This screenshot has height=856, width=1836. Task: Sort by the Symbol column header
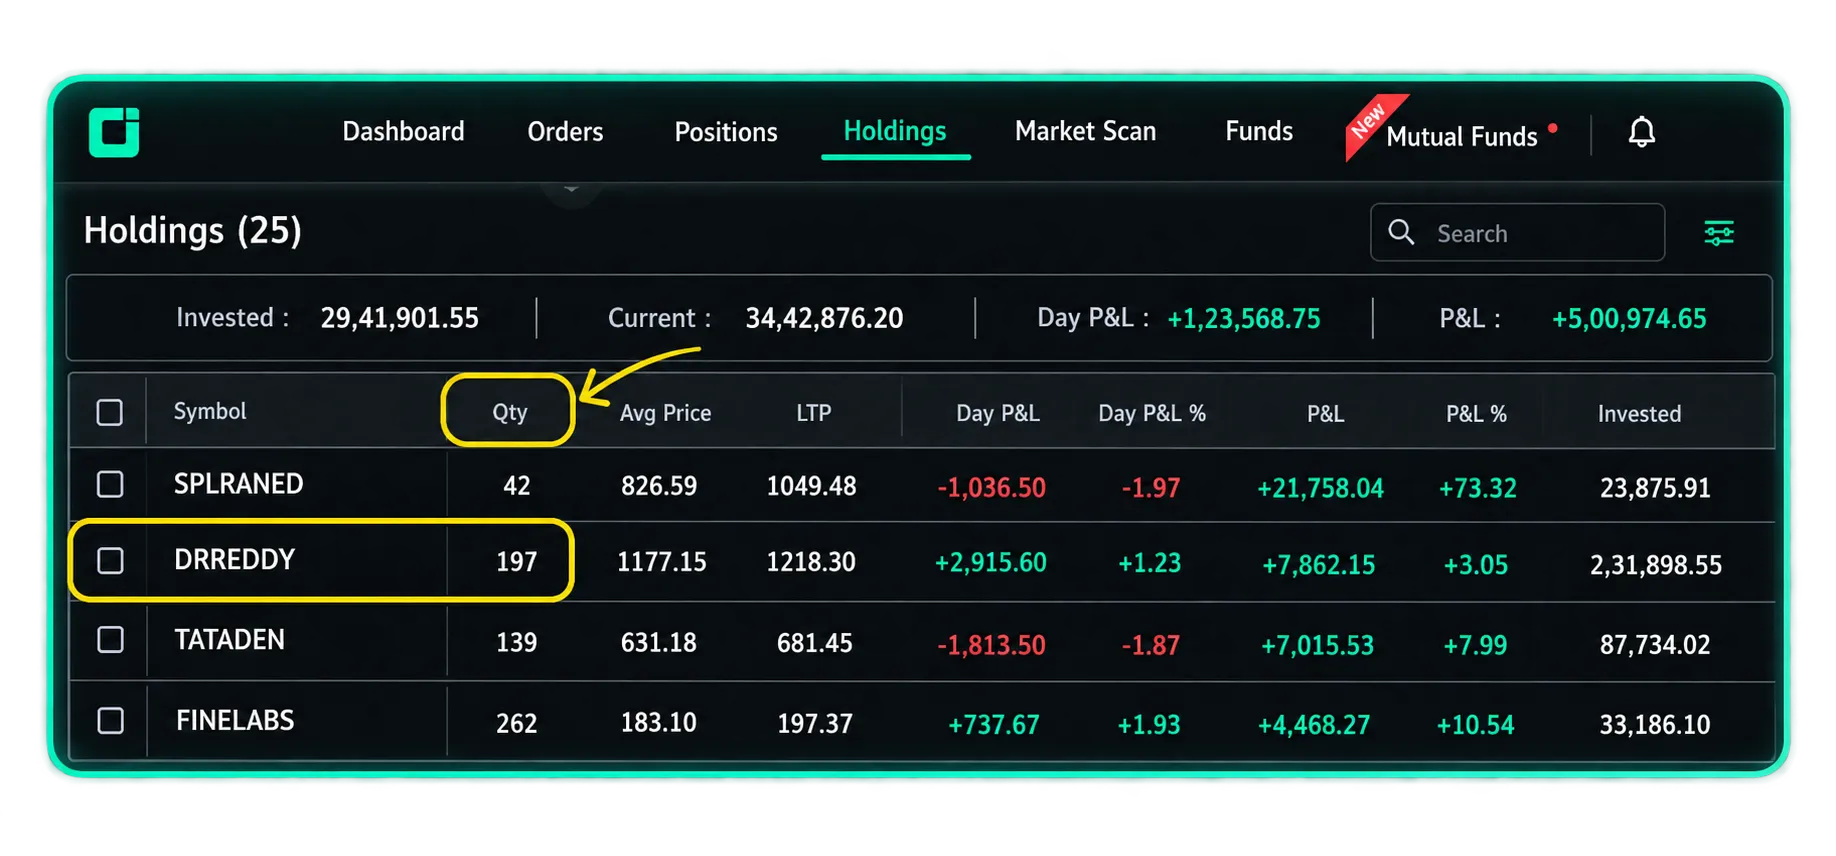(210, 411)
